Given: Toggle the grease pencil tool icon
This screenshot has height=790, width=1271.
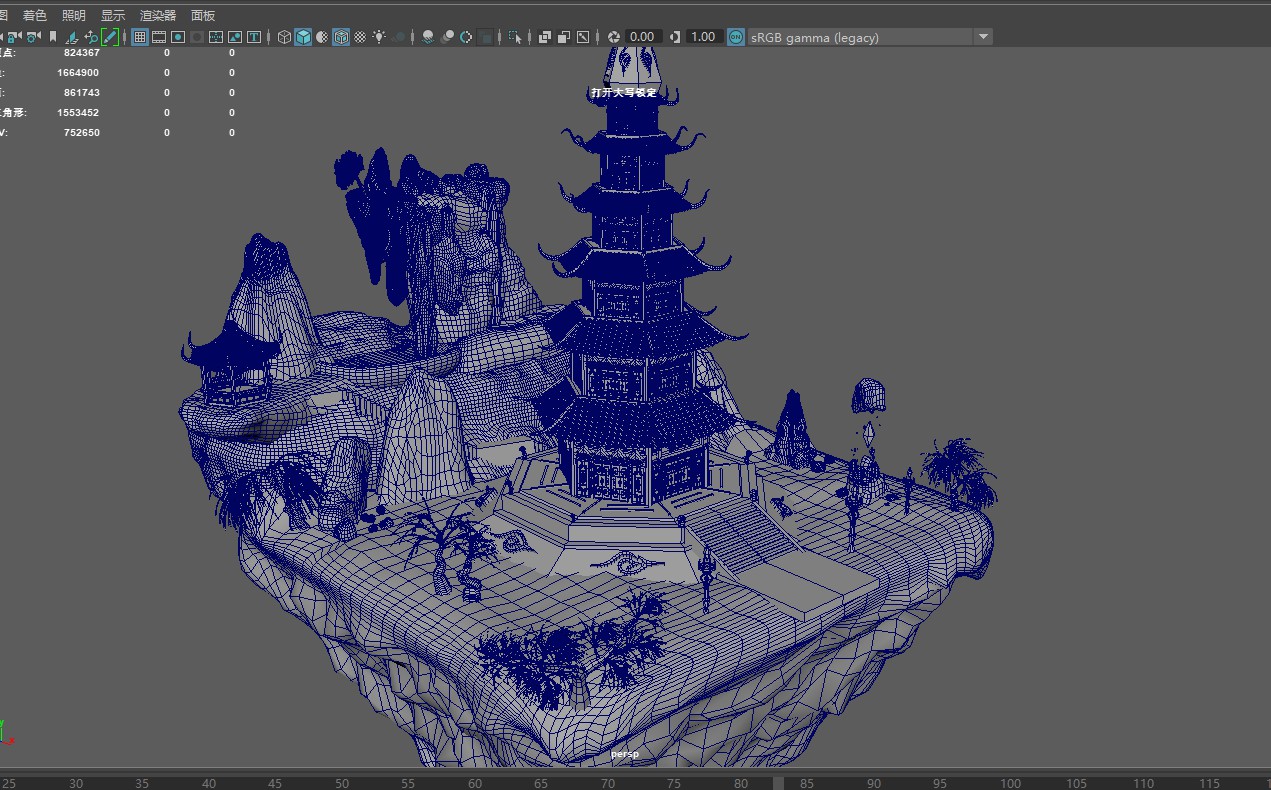Looking at the screenshot, I should 110,37.
